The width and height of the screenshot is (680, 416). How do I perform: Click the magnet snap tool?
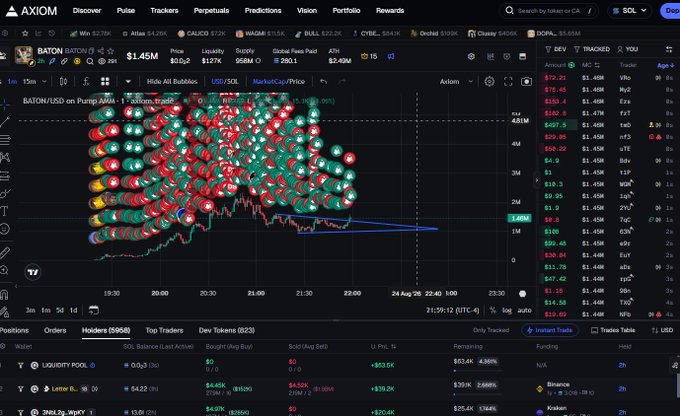coord(4,295)
